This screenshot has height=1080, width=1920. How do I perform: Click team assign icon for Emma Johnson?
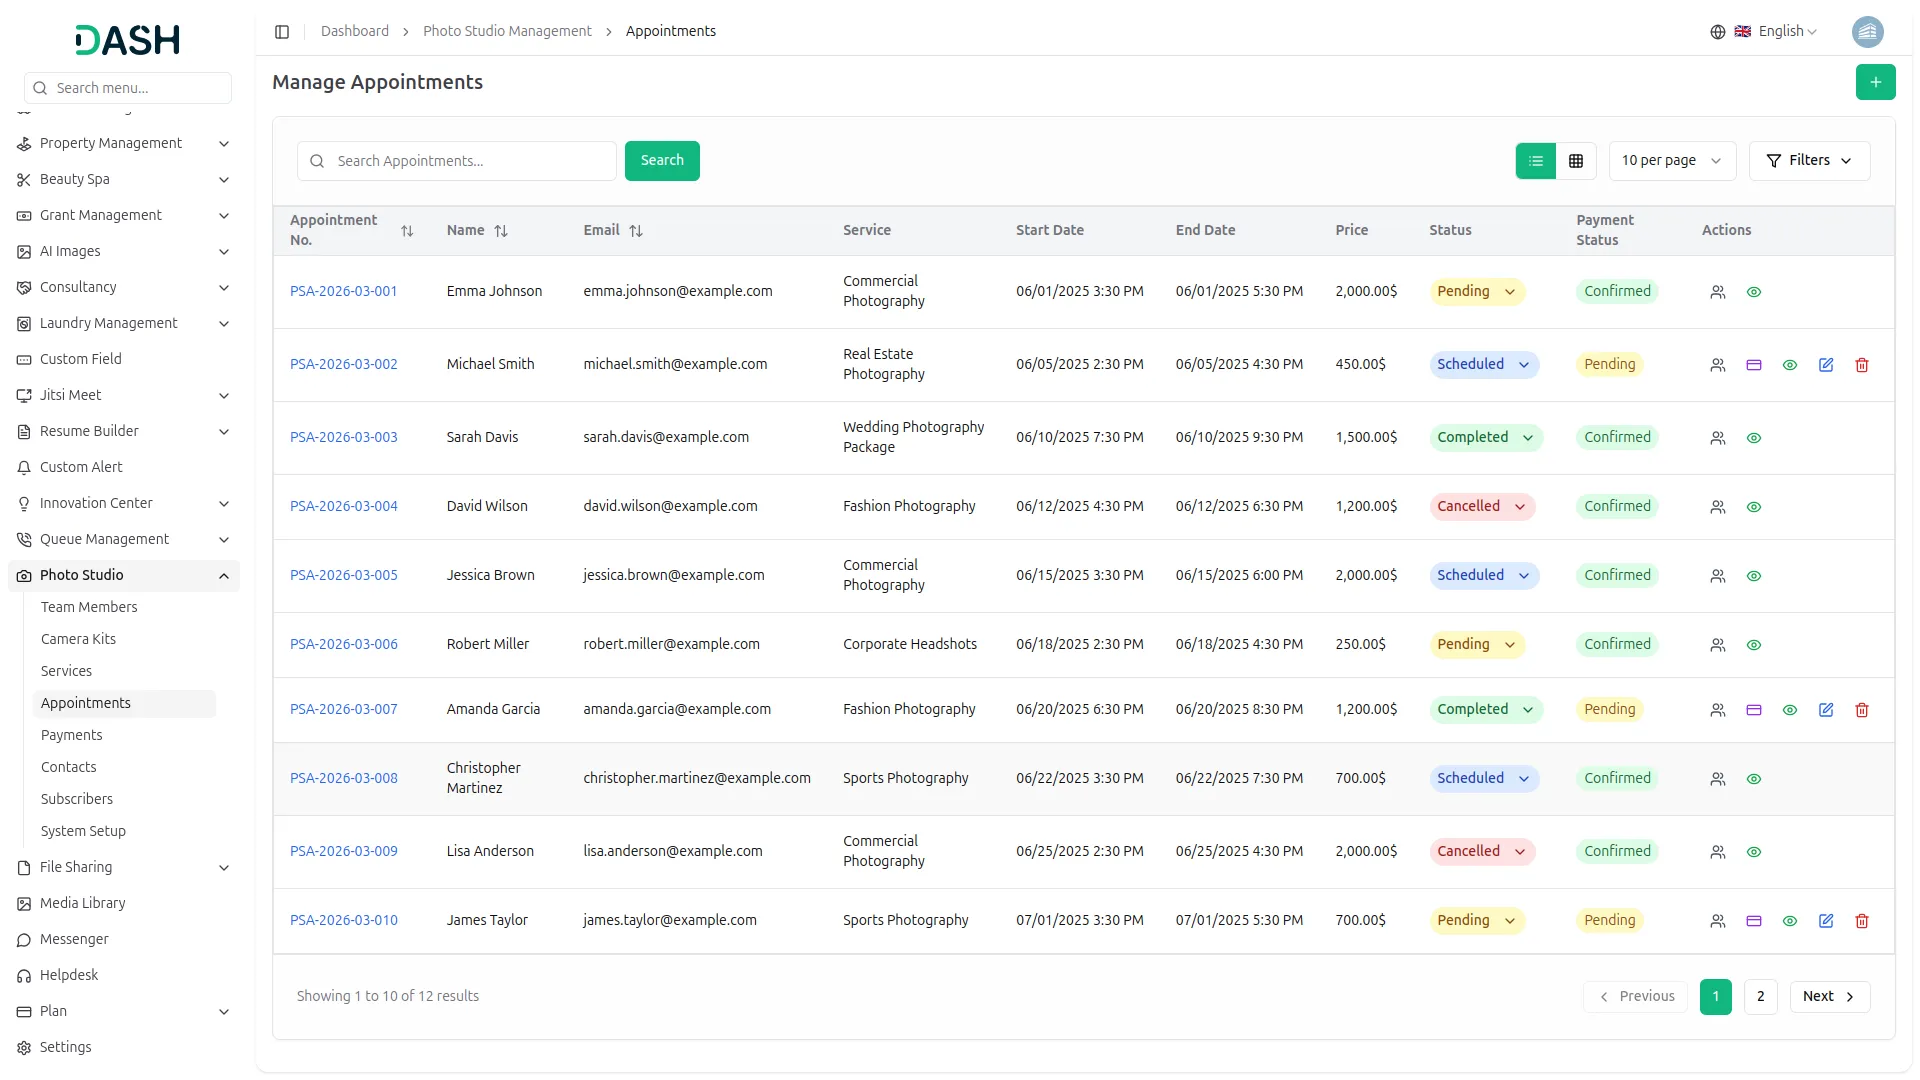click(1717, 292)
